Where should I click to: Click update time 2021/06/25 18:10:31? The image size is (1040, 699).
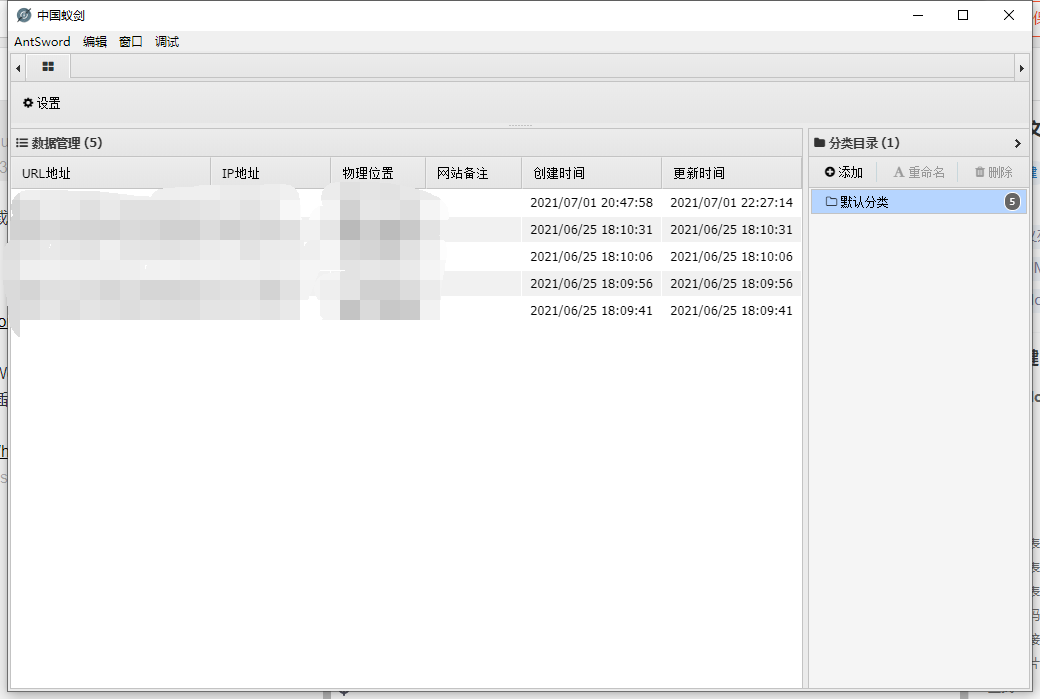point(732,229)
